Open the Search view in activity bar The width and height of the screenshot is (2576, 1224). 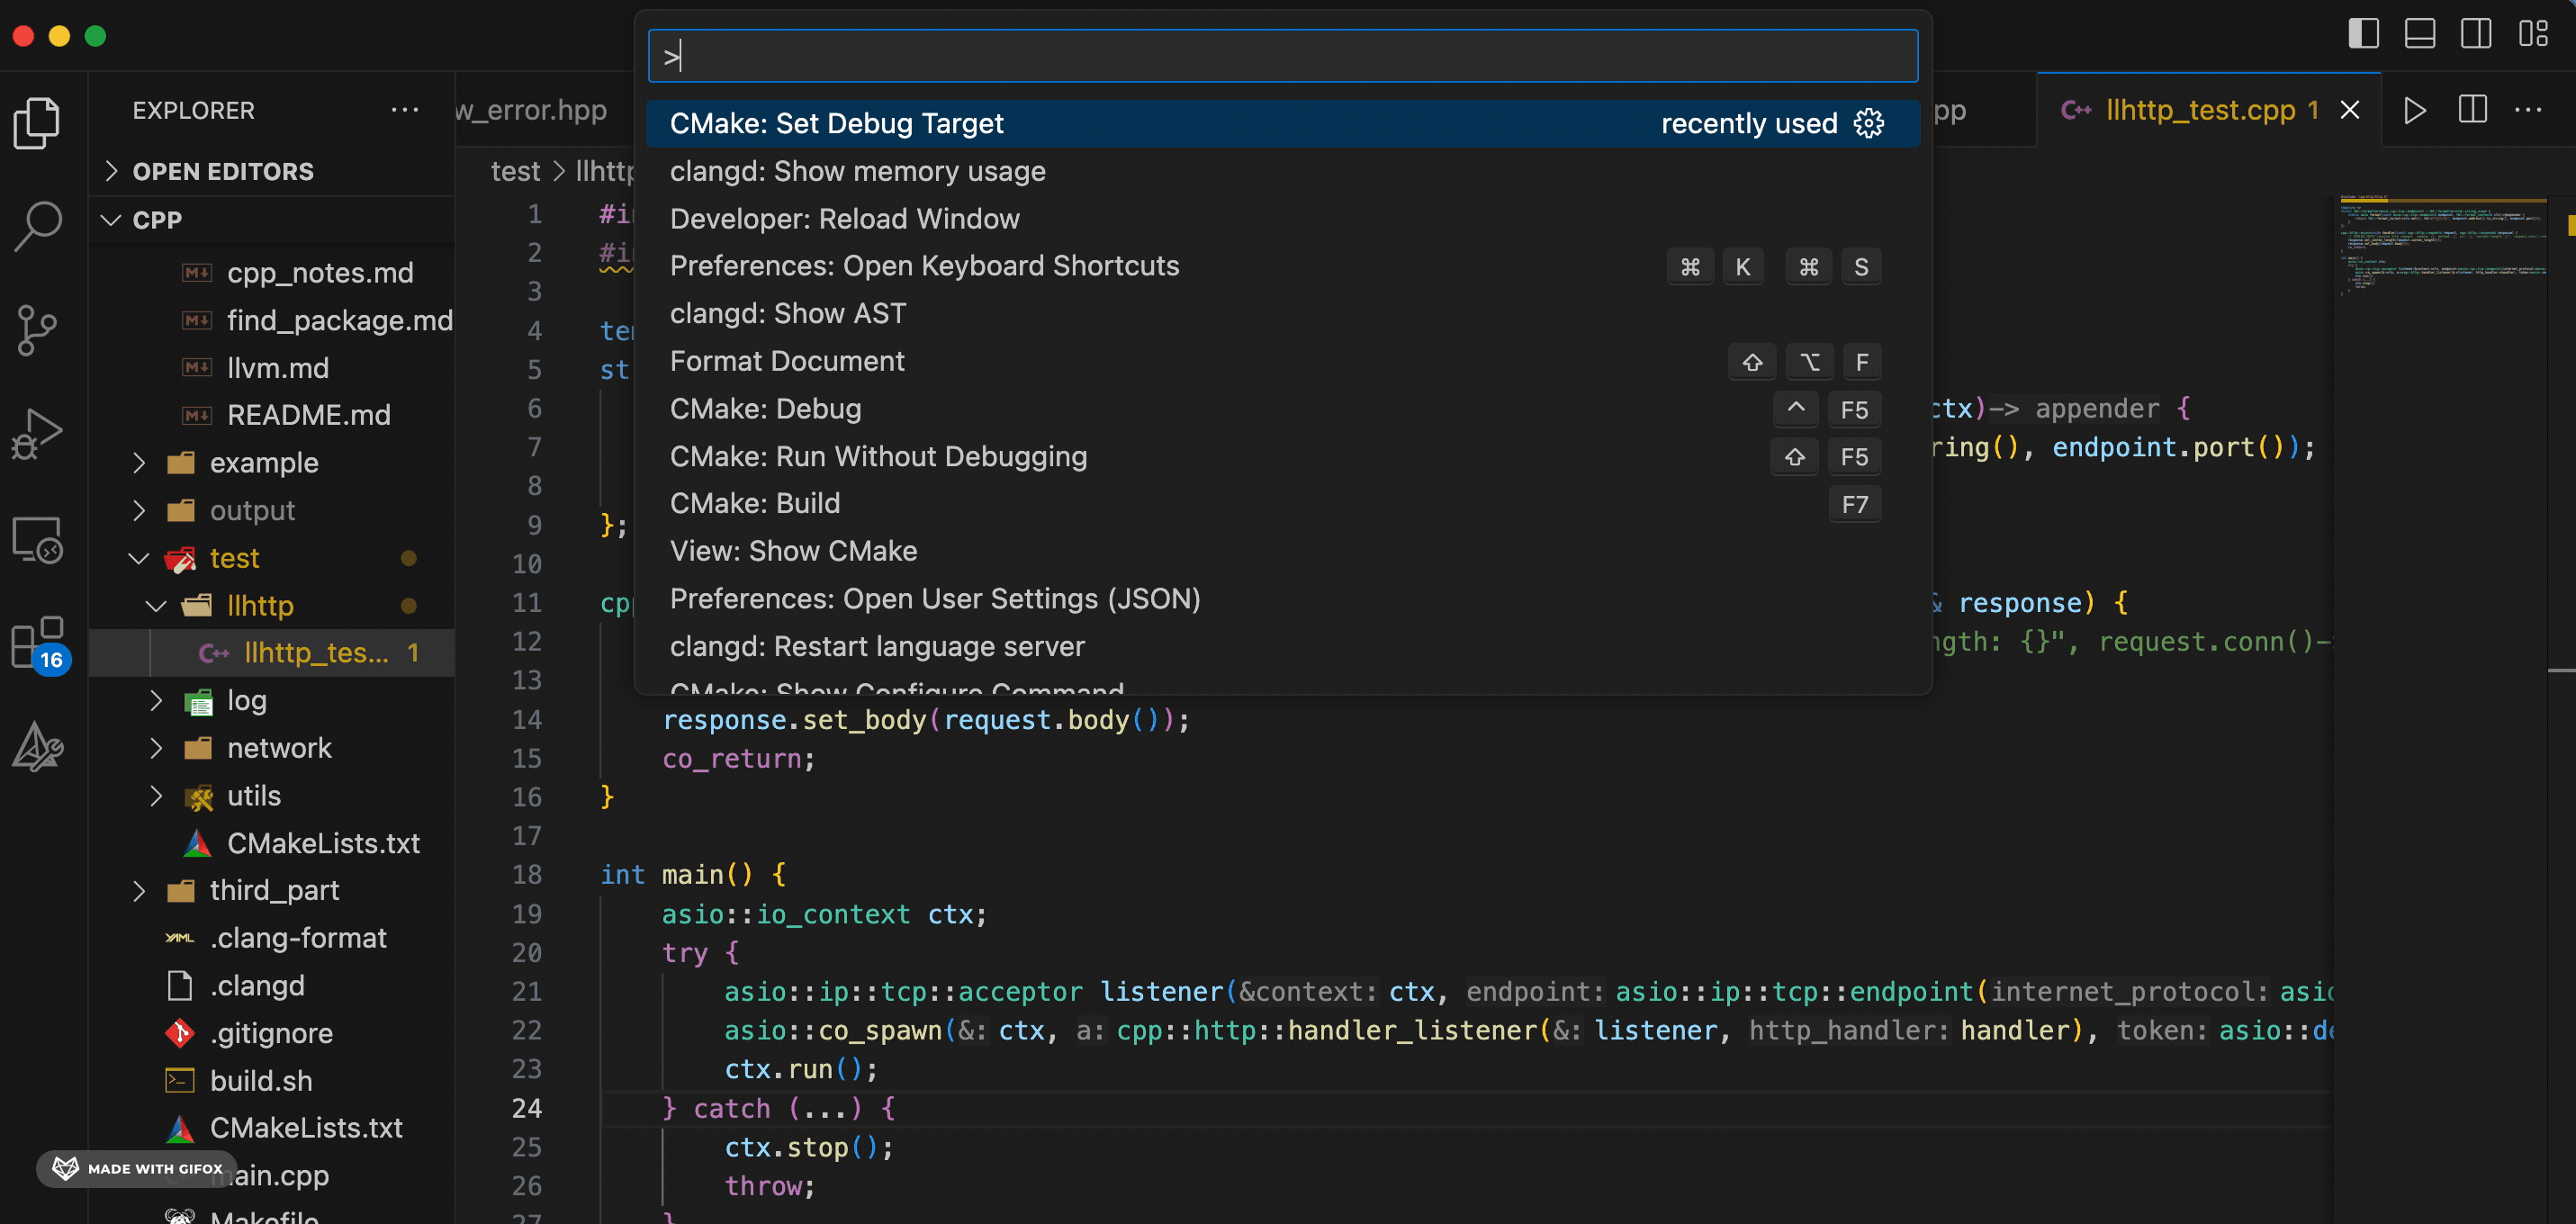coord(38,226)
